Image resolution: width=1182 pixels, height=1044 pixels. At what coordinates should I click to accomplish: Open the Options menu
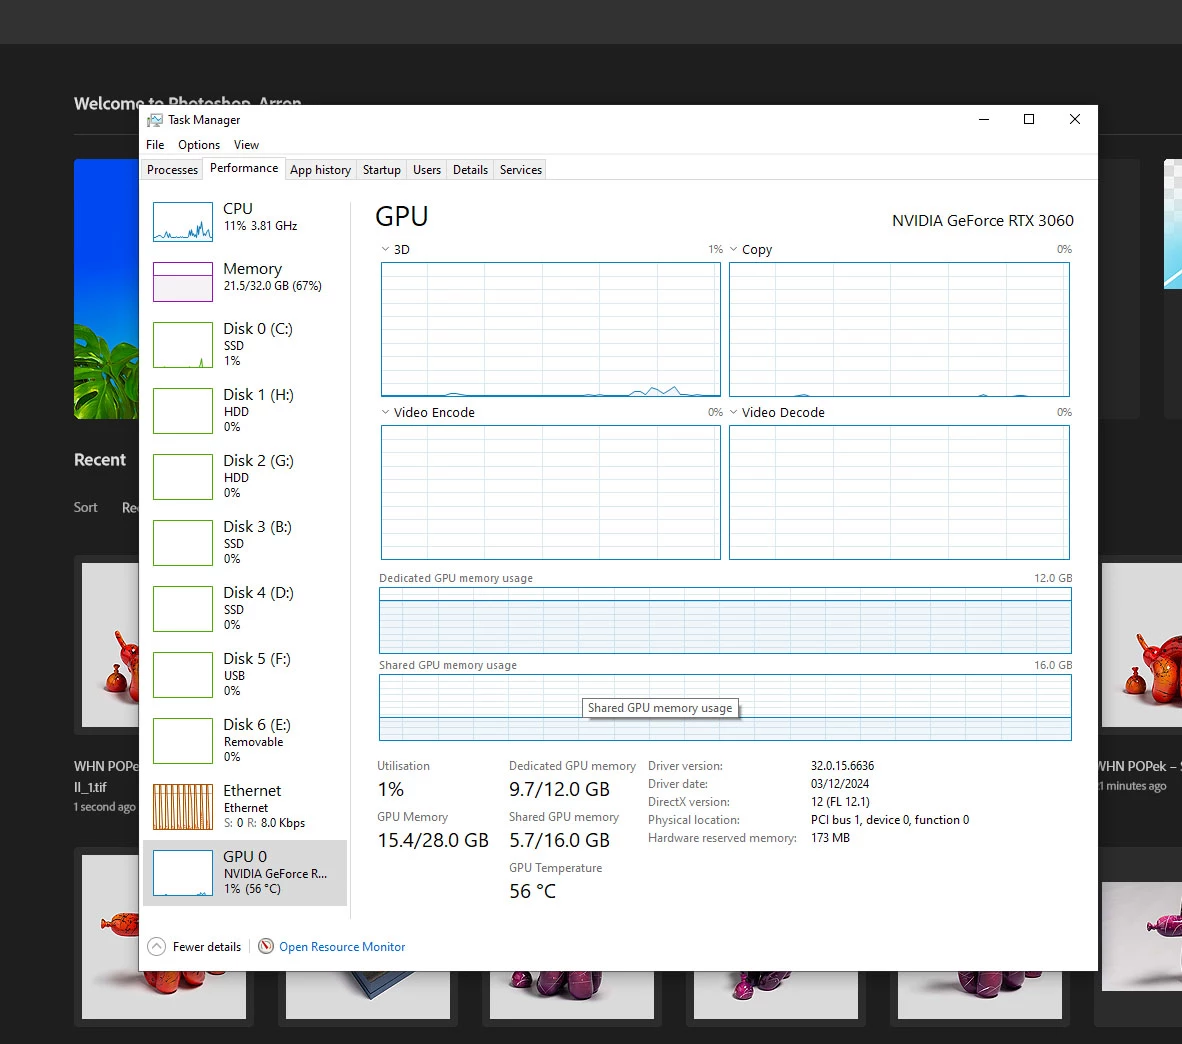[x=199, y=145]
